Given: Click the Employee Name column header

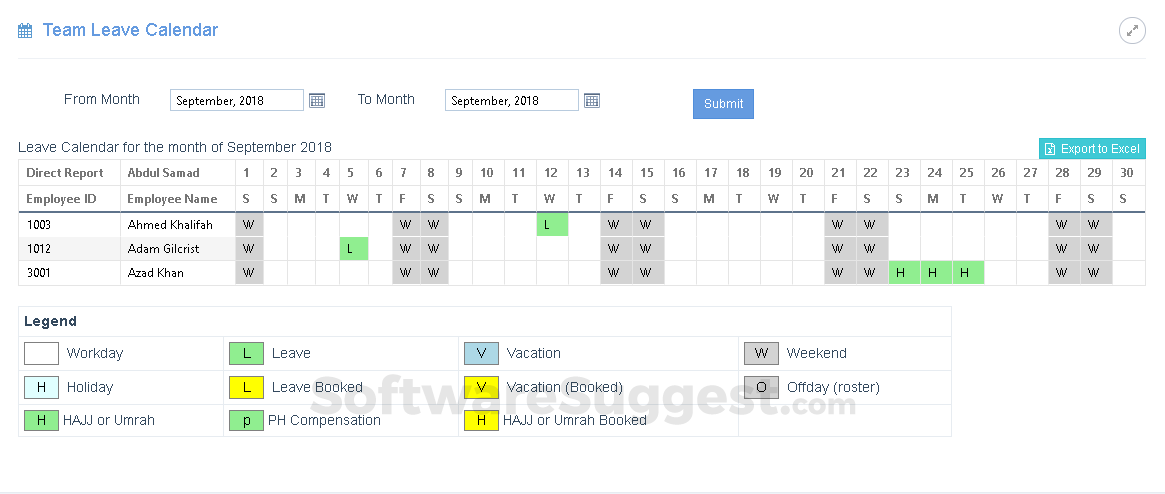Looking at the screenshot, I should click(x=172, y=199).
